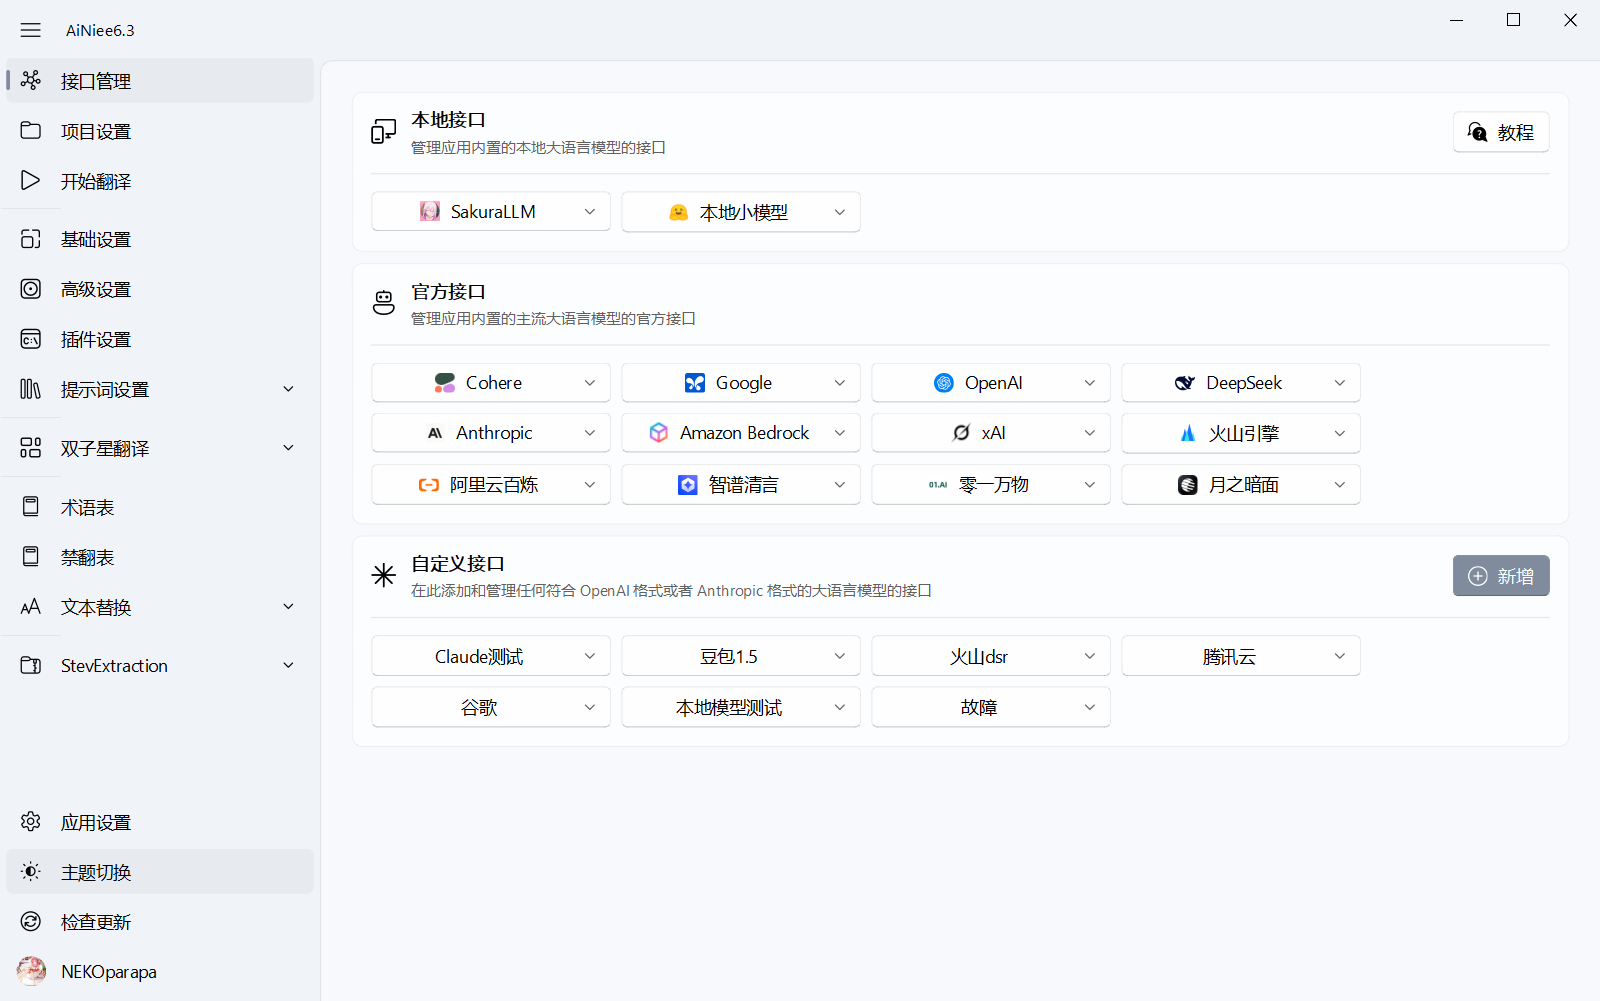Click the 火山引擎 logo icon
Image resolution: width=1600 pixels, height=1001 pixels.
point(1188,432)
